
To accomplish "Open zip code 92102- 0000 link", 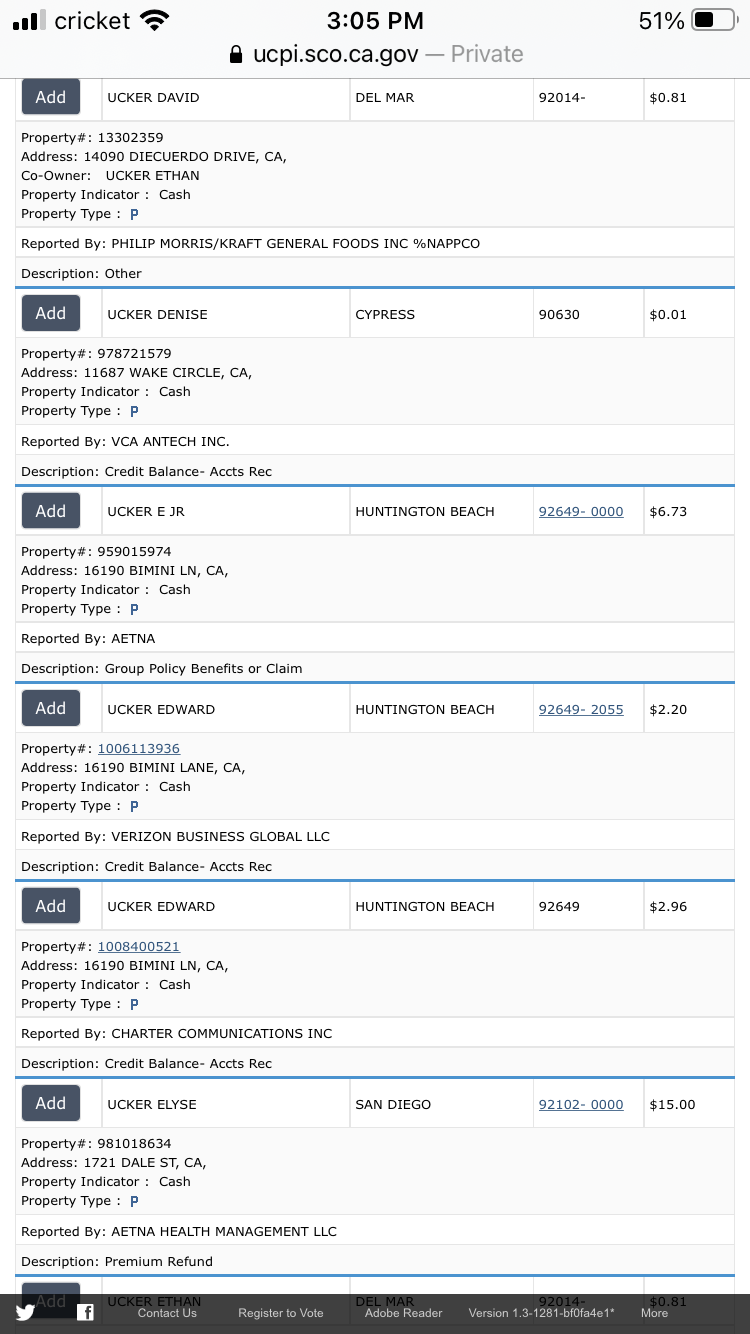I will 581,1105.
